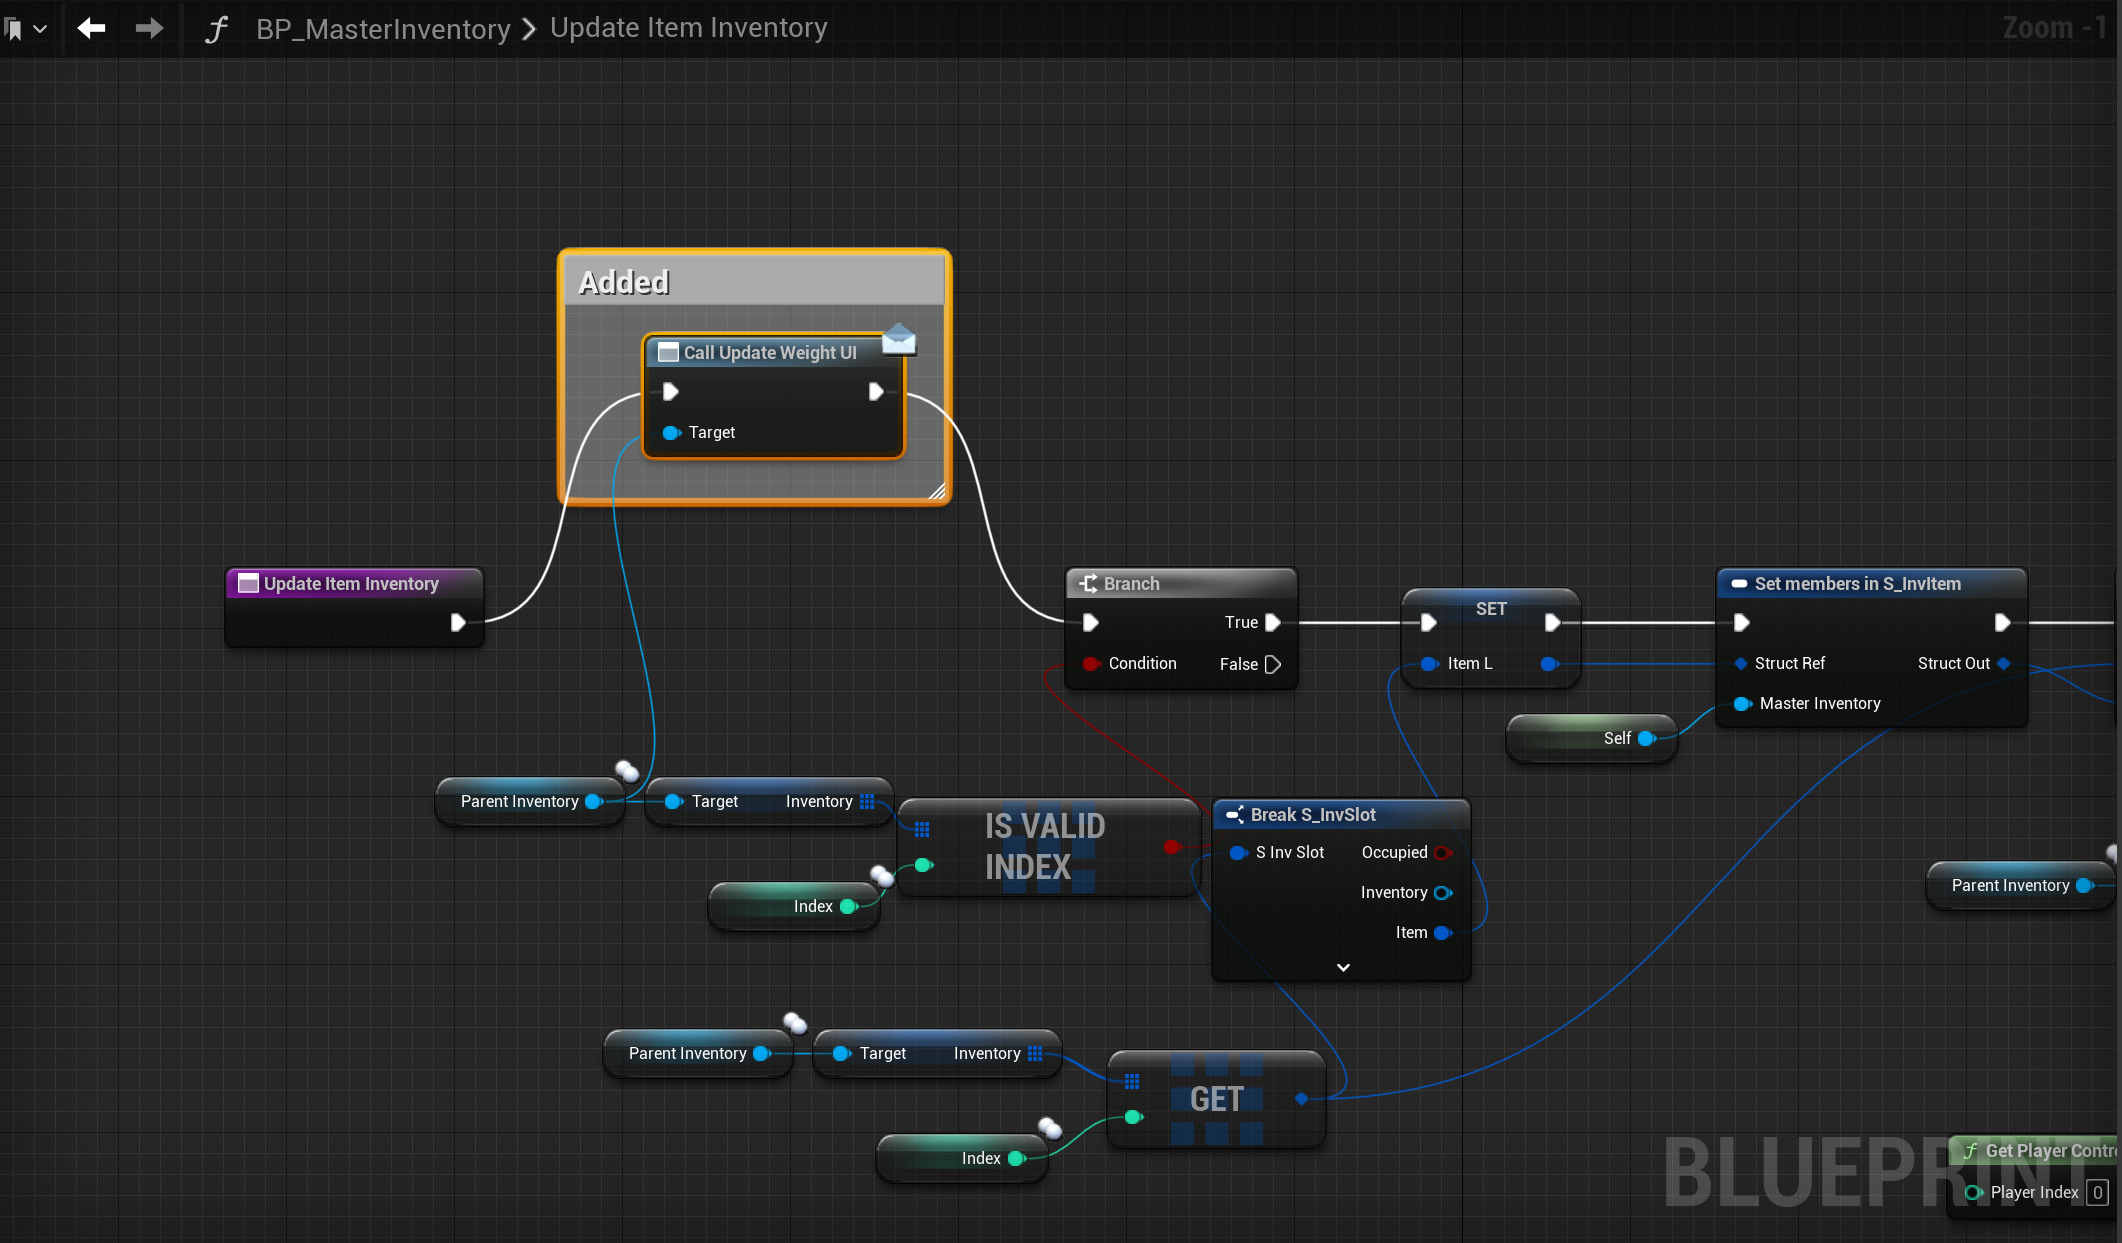
Task: Select the IS VALID INDEX node
Action: tap(1045, 846)
